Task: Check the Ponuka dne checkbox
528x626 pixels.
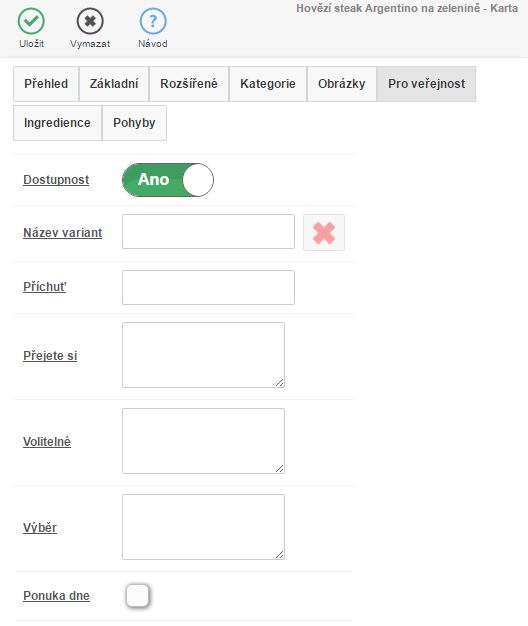Action: (138, 596)
